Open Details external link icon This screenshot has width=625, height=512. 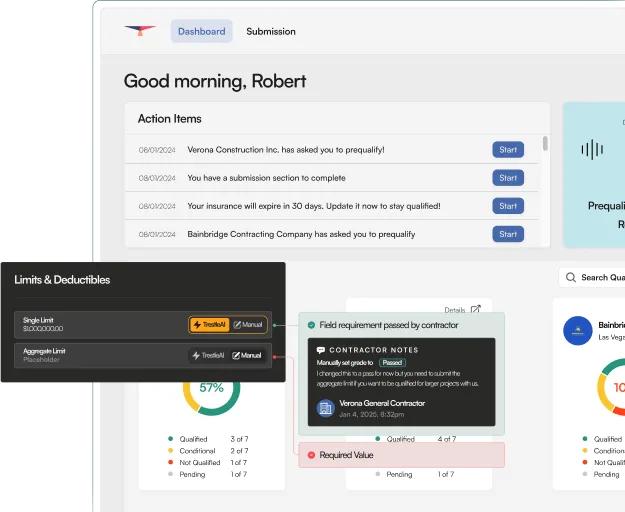click(476, 310)
